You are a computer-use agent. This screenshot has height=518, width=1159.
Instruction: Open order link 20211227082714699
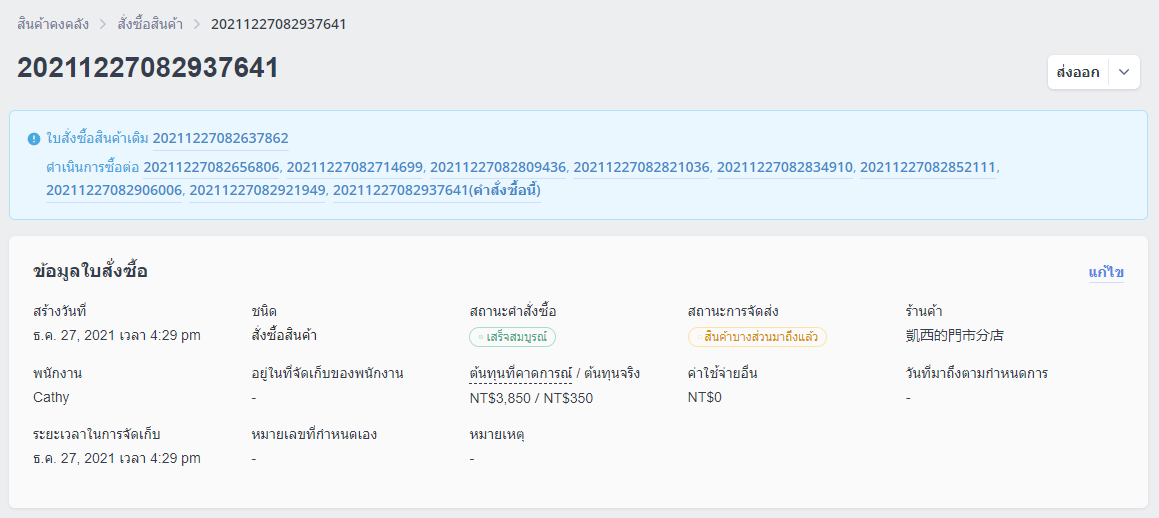(x=355, y=168)
